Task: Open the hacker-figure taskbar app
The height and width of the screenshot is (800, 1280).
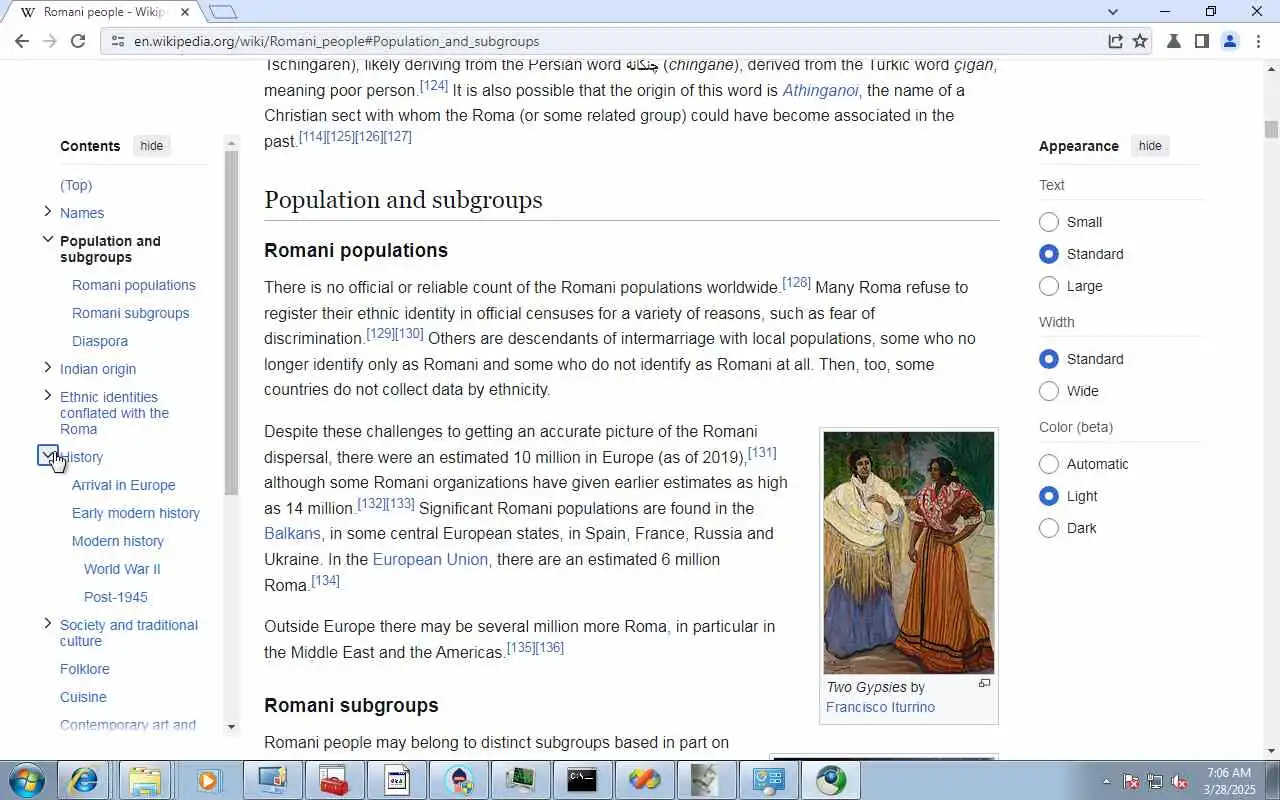Action: [459, 780]
